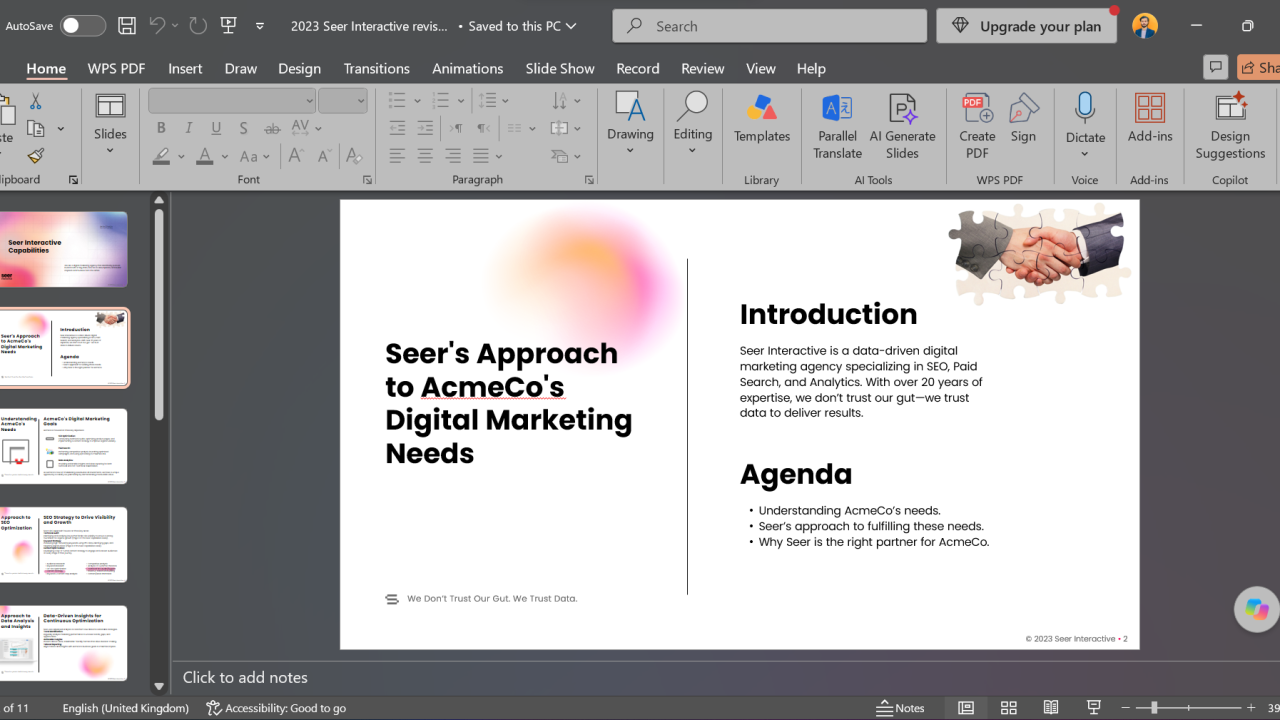Open the Add-ins button
1280x720 pixels.
click(x=1150, y=118)
